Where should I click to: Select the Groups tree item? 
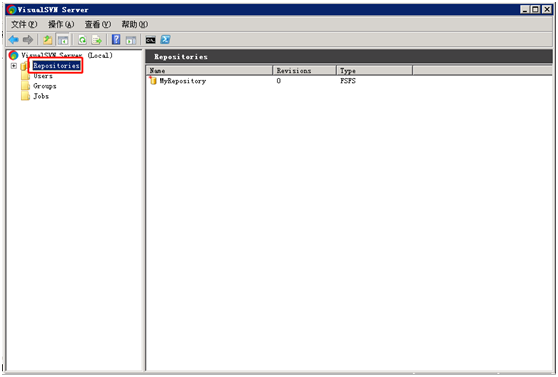pyautogui.click(x=44, y=86)
